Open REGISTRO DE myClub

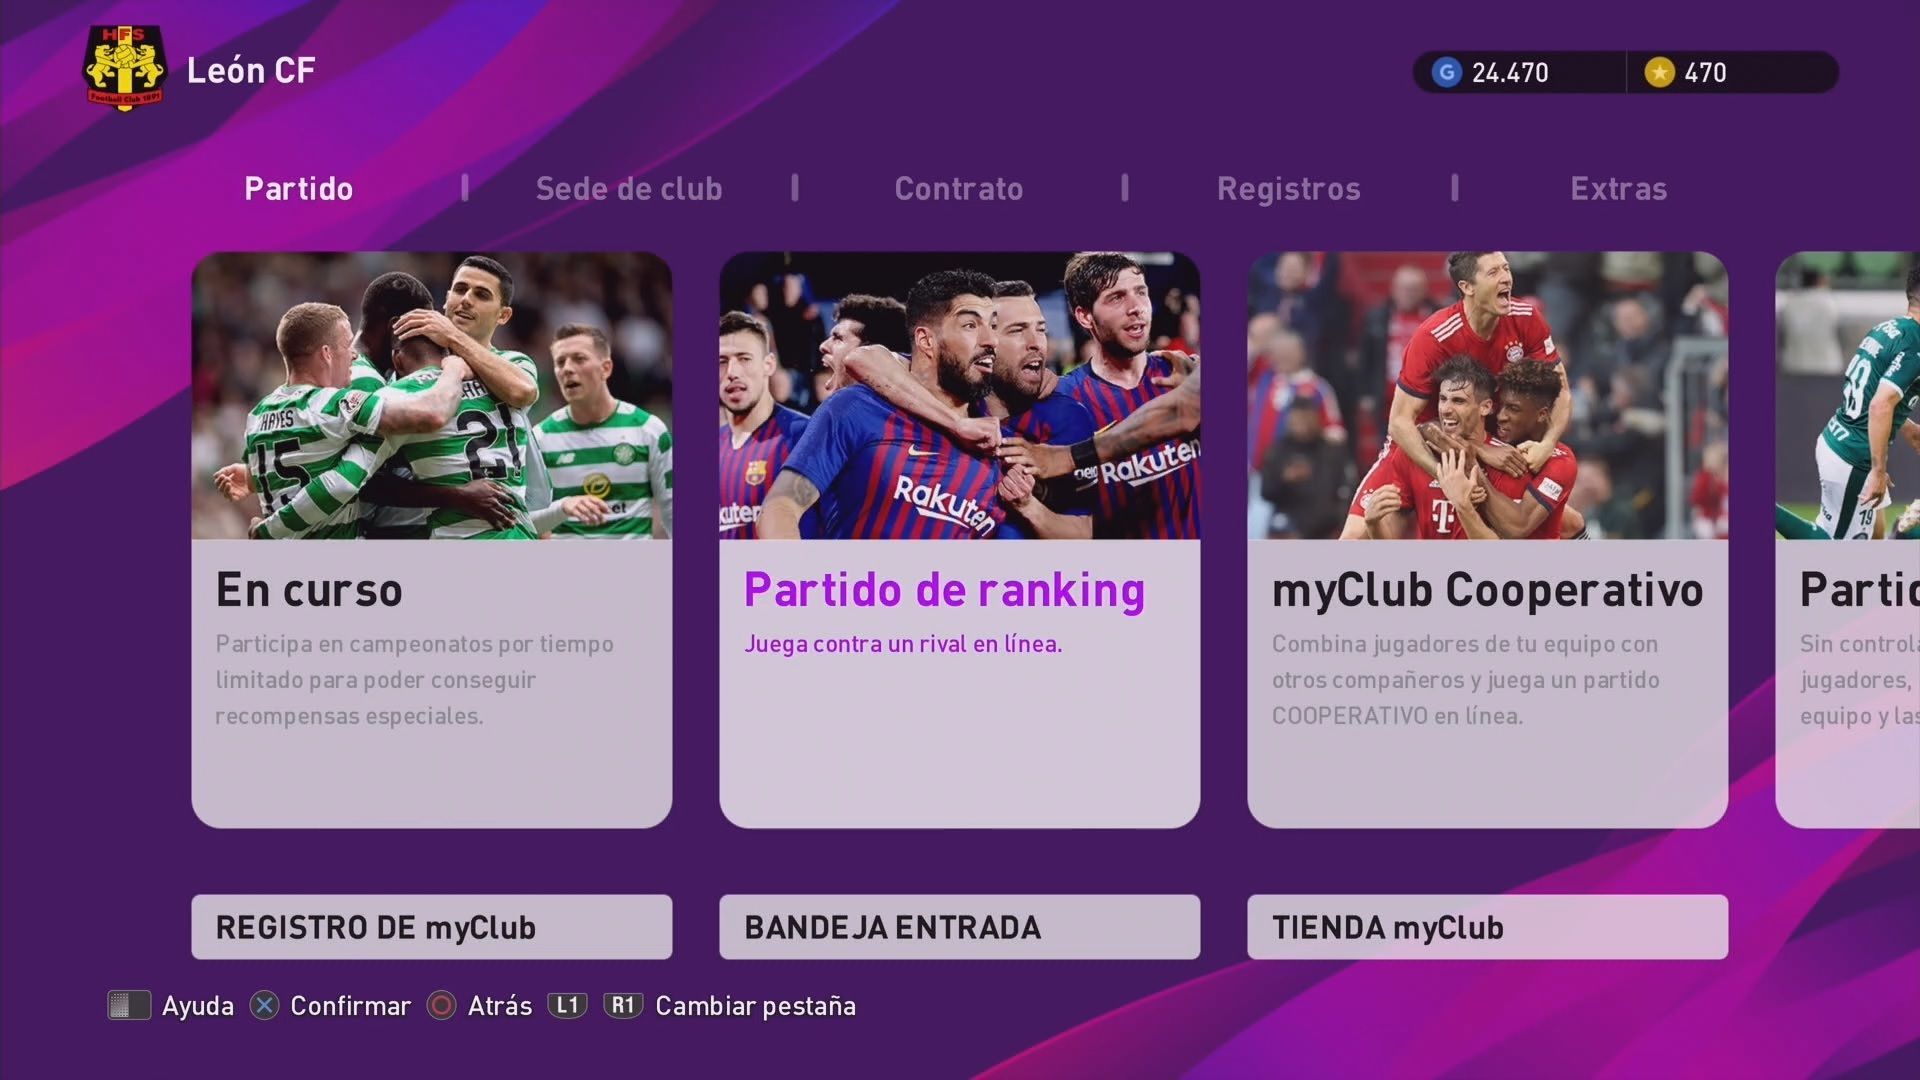432,927
